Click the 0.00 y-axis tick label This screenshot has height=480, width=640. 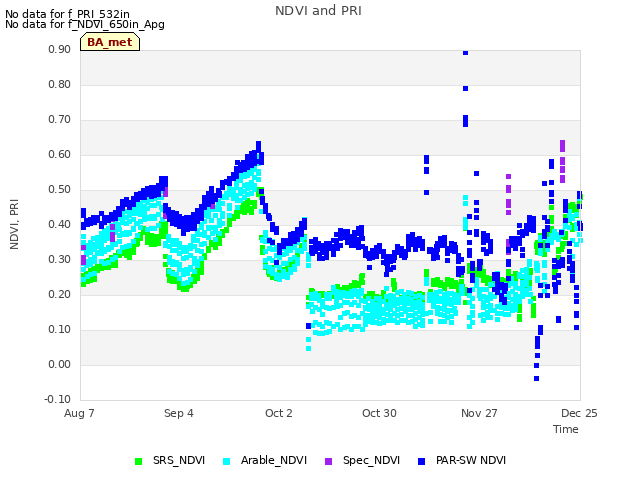pyautogui.click(x=60, y=364)
